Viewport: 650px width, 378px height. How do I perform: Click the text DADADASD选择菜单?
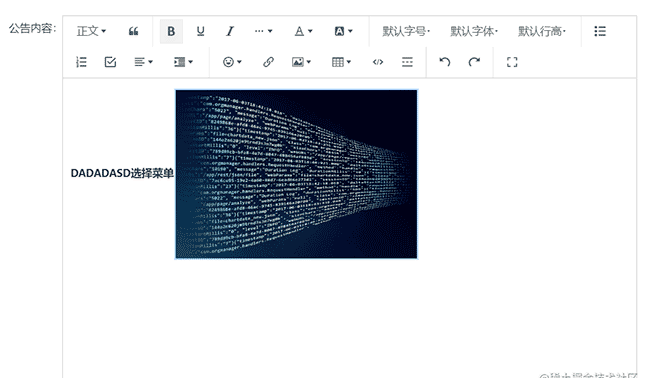coord(122,173)
